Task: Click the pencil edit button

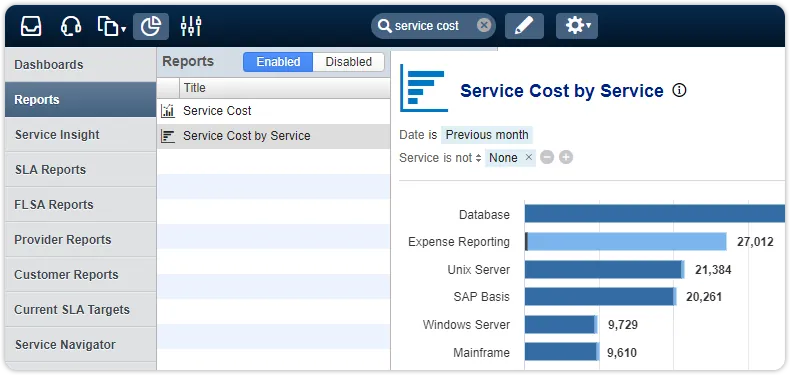Action: click(524, 26)
